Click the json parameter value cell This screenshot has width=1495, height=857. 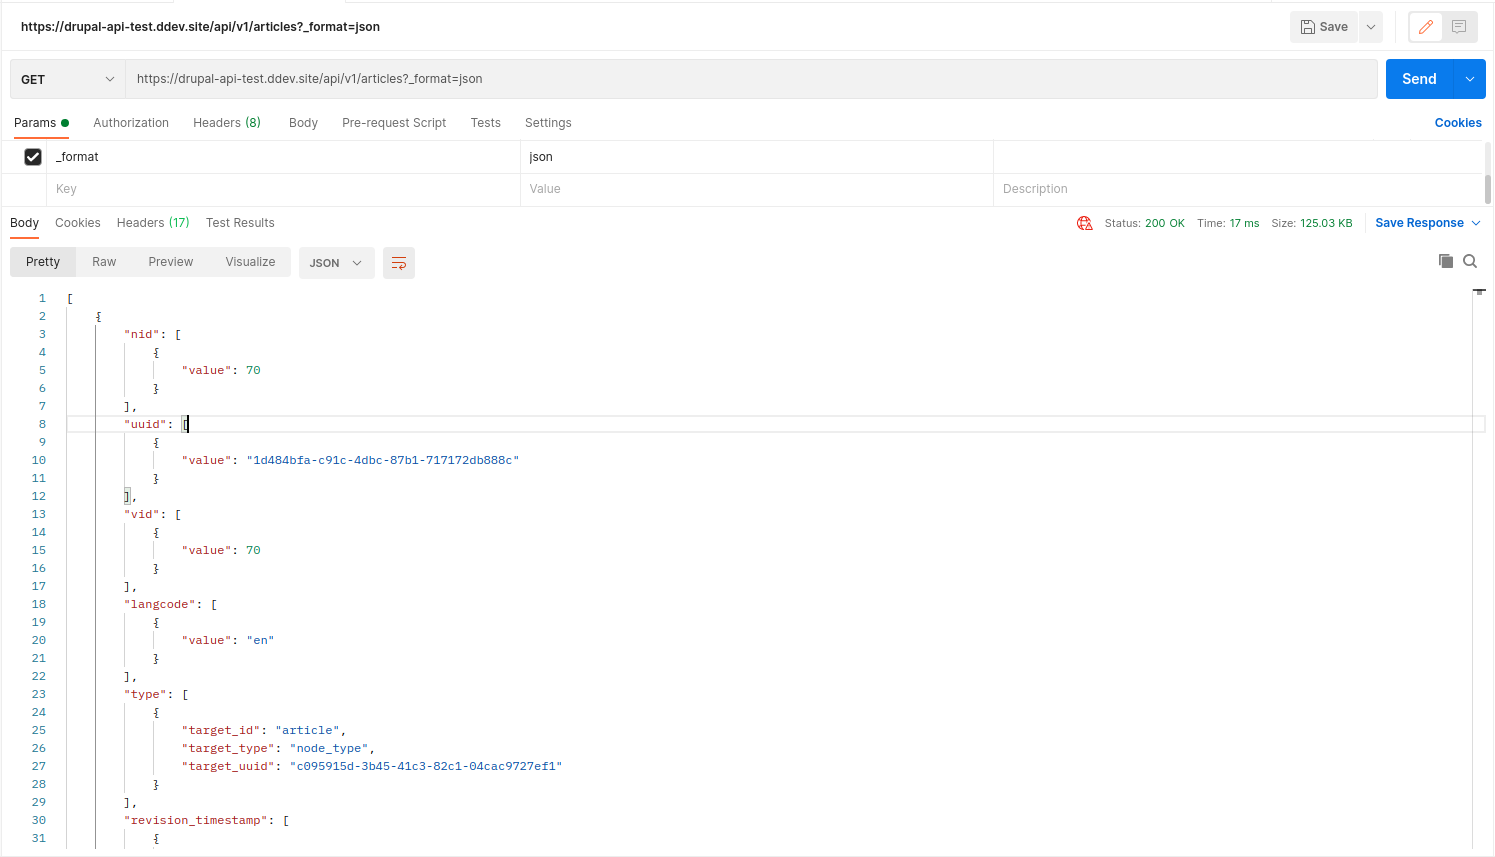click(x=757, y=157)
